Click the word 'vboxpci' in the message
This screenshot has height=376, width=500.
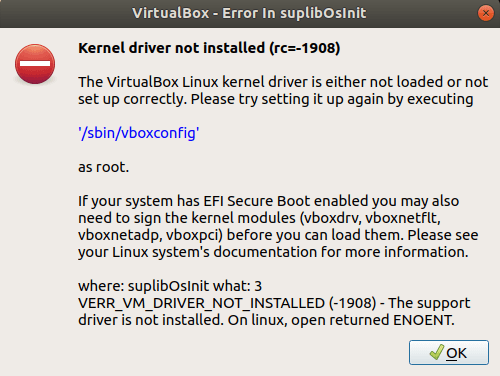pos(194,235)
